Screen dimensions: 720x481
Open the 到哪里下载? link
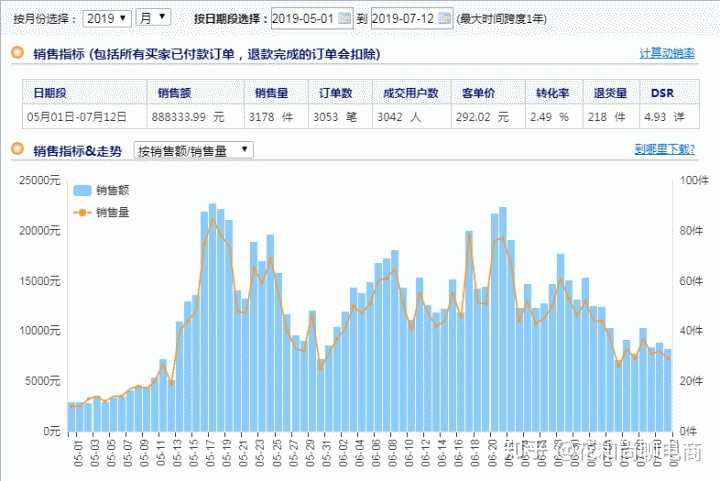tap(664, 150)
